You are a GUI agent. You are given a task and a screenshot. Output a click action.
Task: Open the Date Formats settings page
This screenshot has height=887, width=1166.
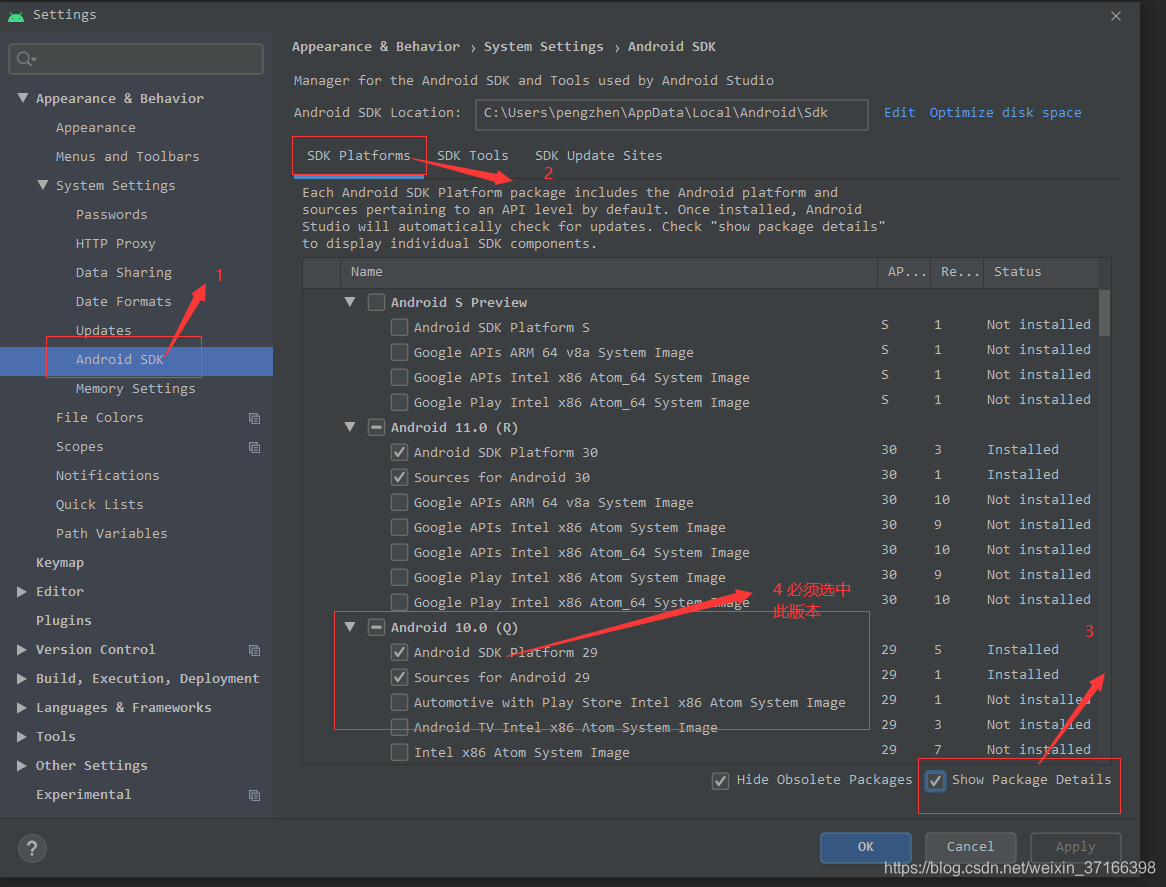click(x=123, y=302)
